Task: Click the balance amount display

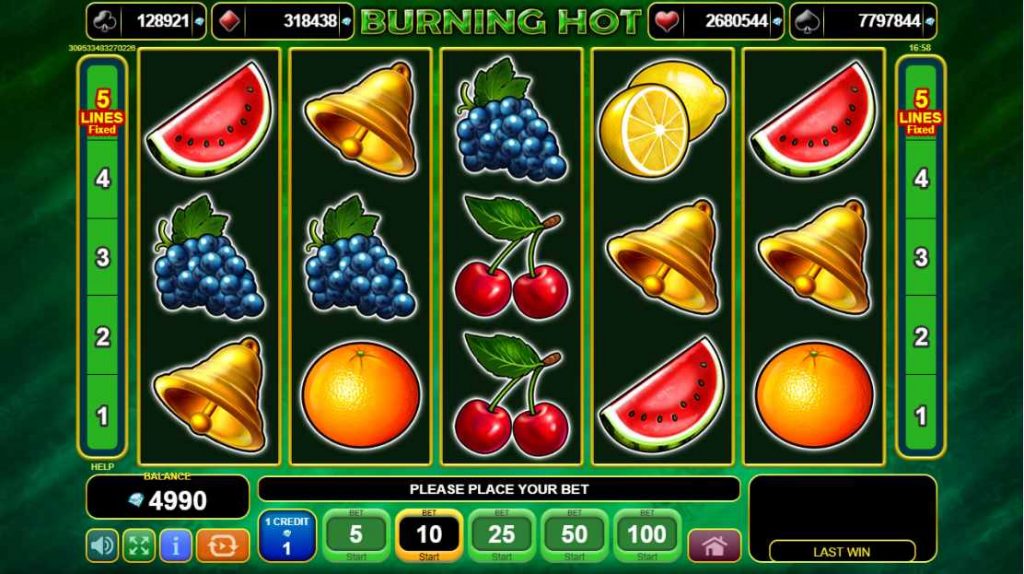Action: coord(168,500)
